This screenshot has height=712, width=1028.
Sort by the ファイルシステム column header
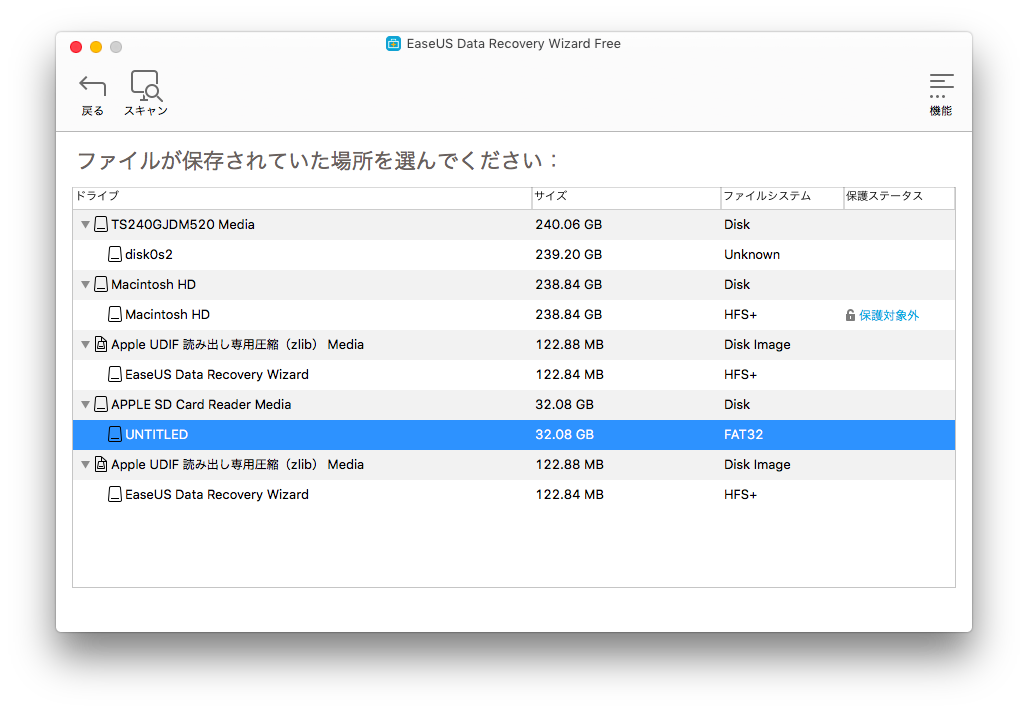[782, 196]
